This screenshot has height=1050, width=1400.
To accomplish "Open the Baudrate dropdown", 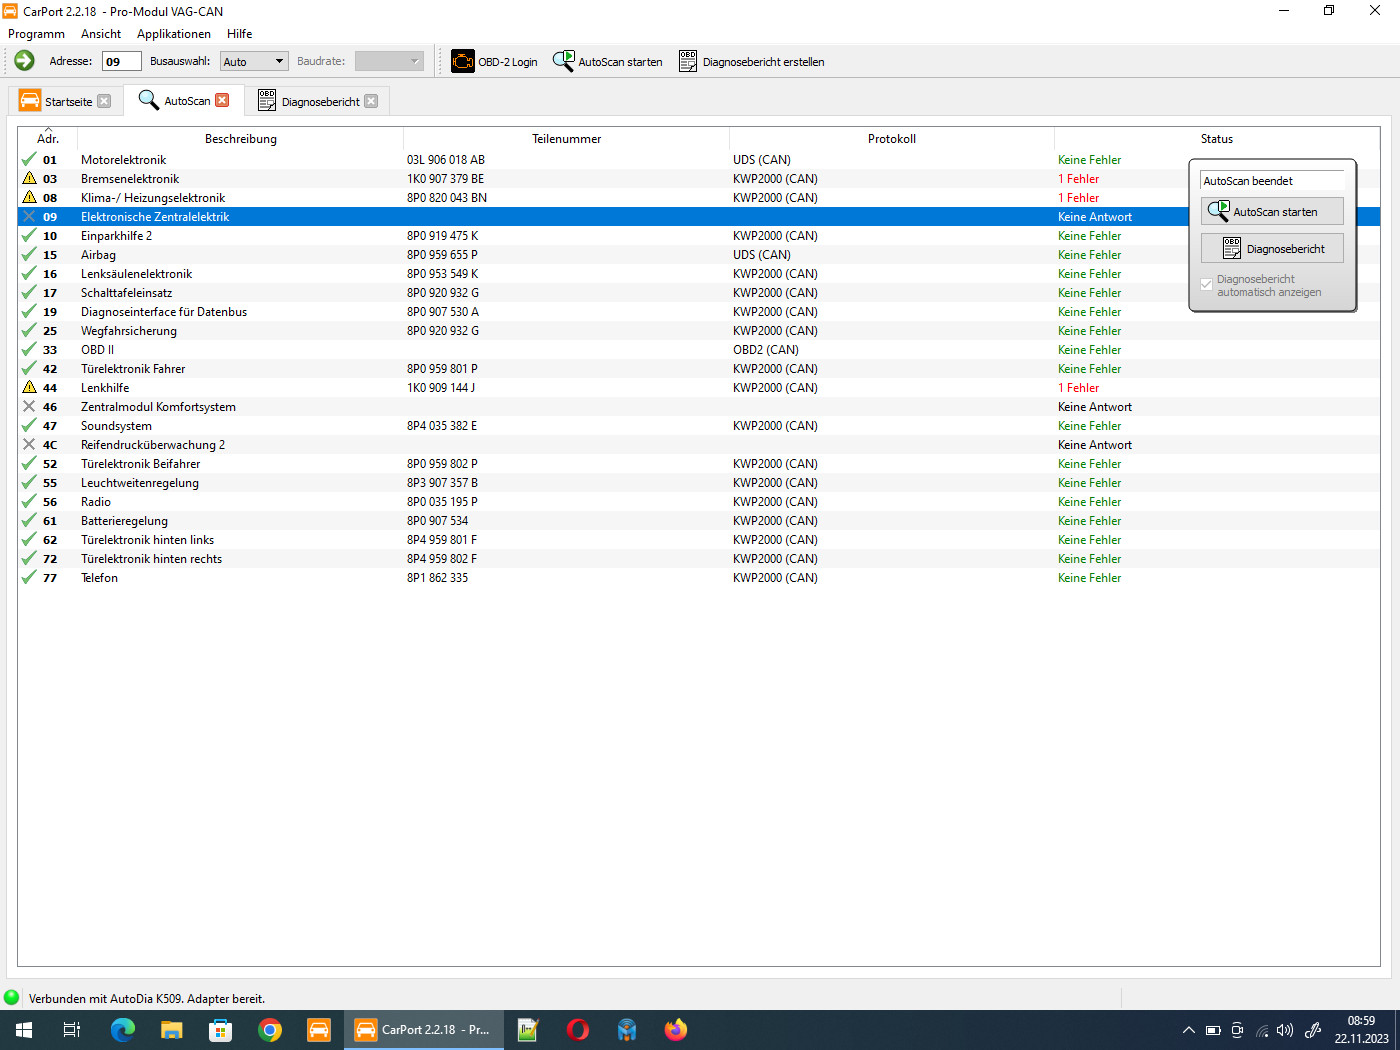I will [x=414, y=61].
